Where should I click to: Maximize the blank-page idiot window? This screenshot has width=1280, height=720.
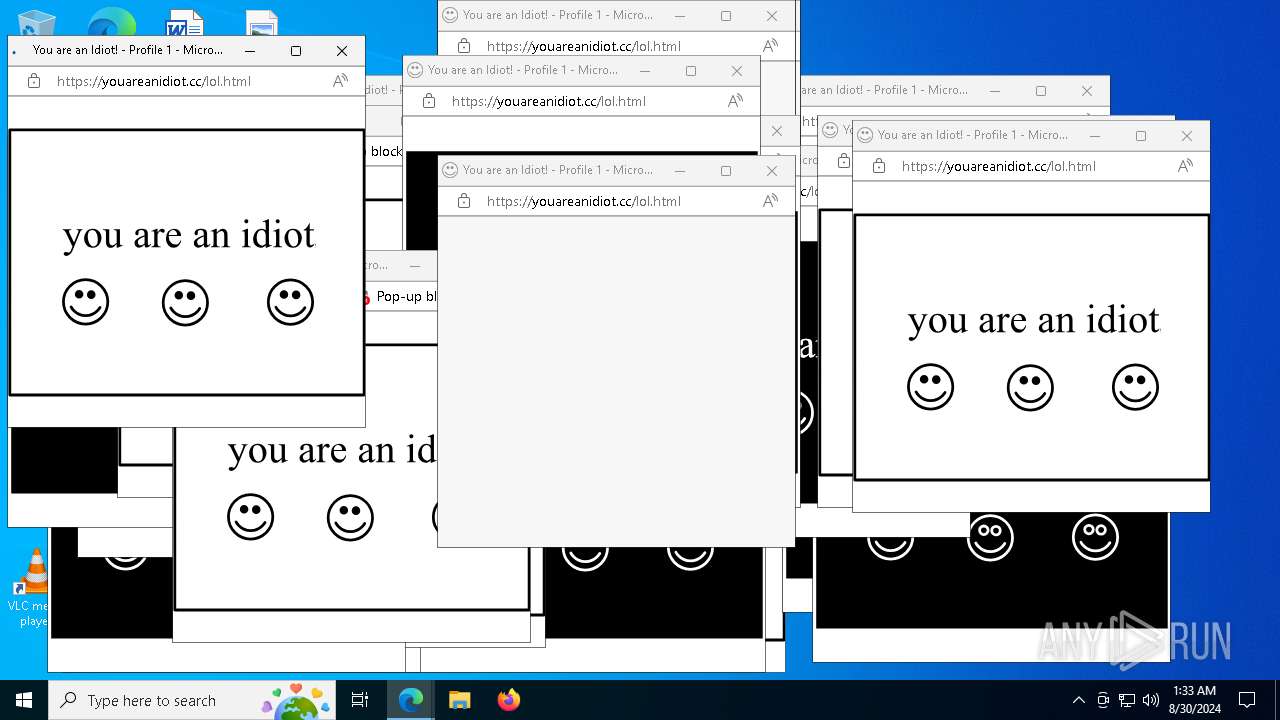pyautogui.click(x=726, y=171)
